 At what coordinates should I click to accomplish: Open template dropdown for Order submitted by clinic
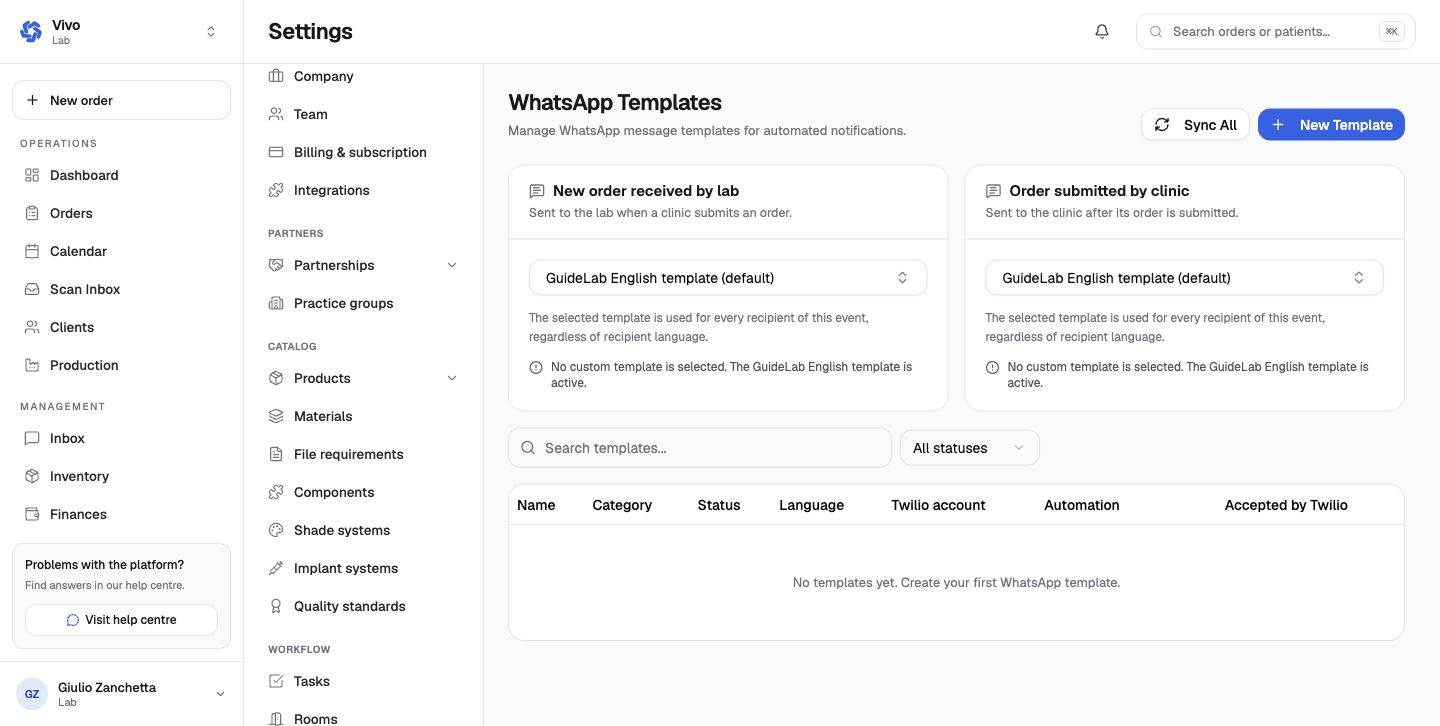pyautogui.click(x=1184, y=278)
